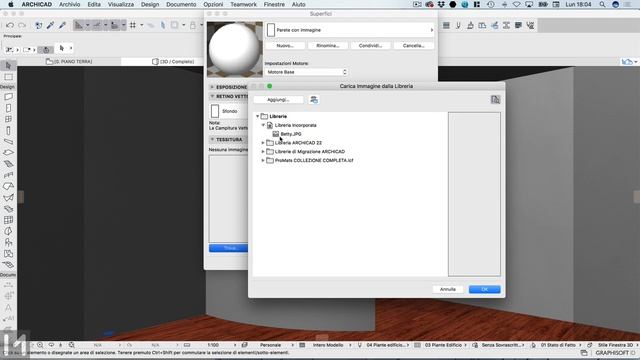Viewport: 640px width, 360px height.
Task: Open the Visualizza menu
Action: tap(121, 4)
